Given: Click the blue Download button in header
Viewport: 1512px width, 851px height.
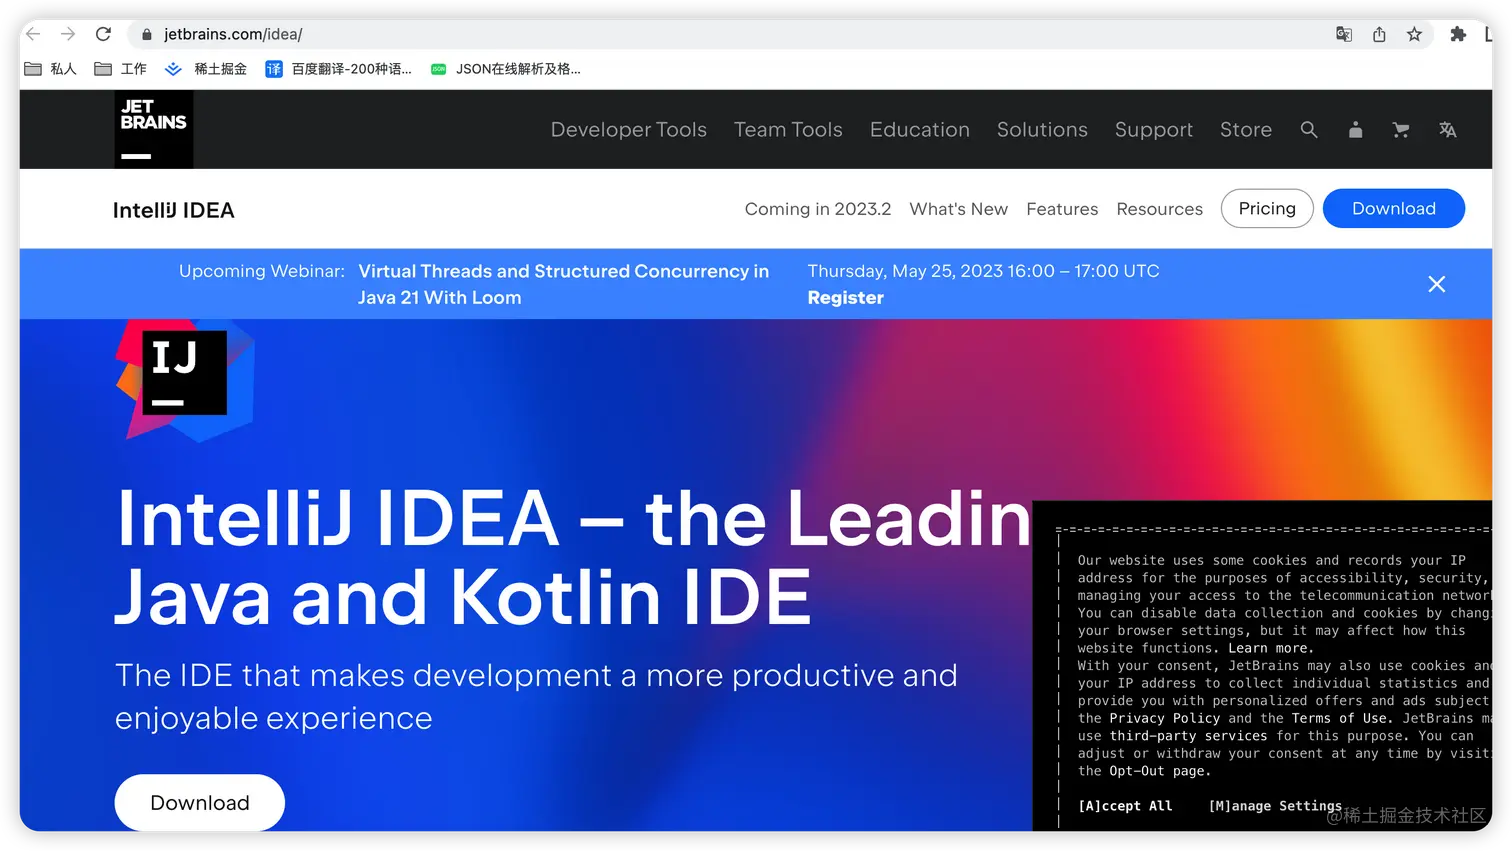Looking at the screenshot, I should pos(1394,208).
